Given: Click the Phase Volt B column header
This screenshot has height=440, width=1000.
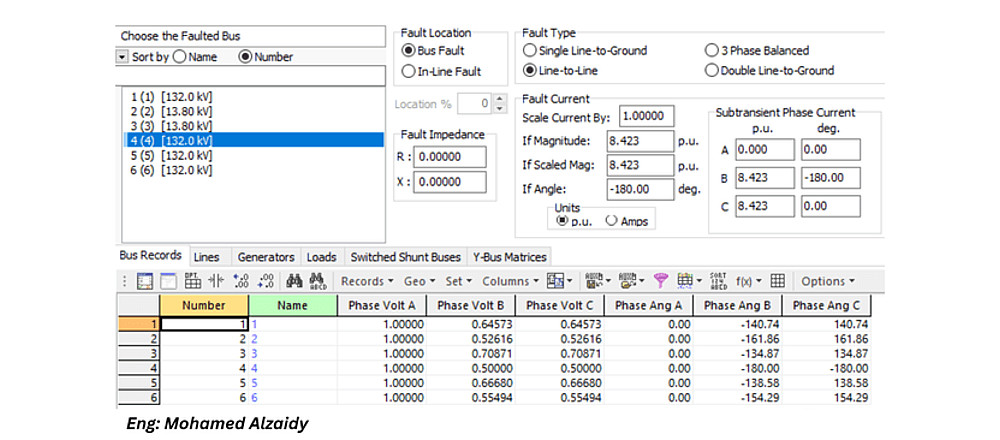Looking at the screenshot, I should pos(471,305).
